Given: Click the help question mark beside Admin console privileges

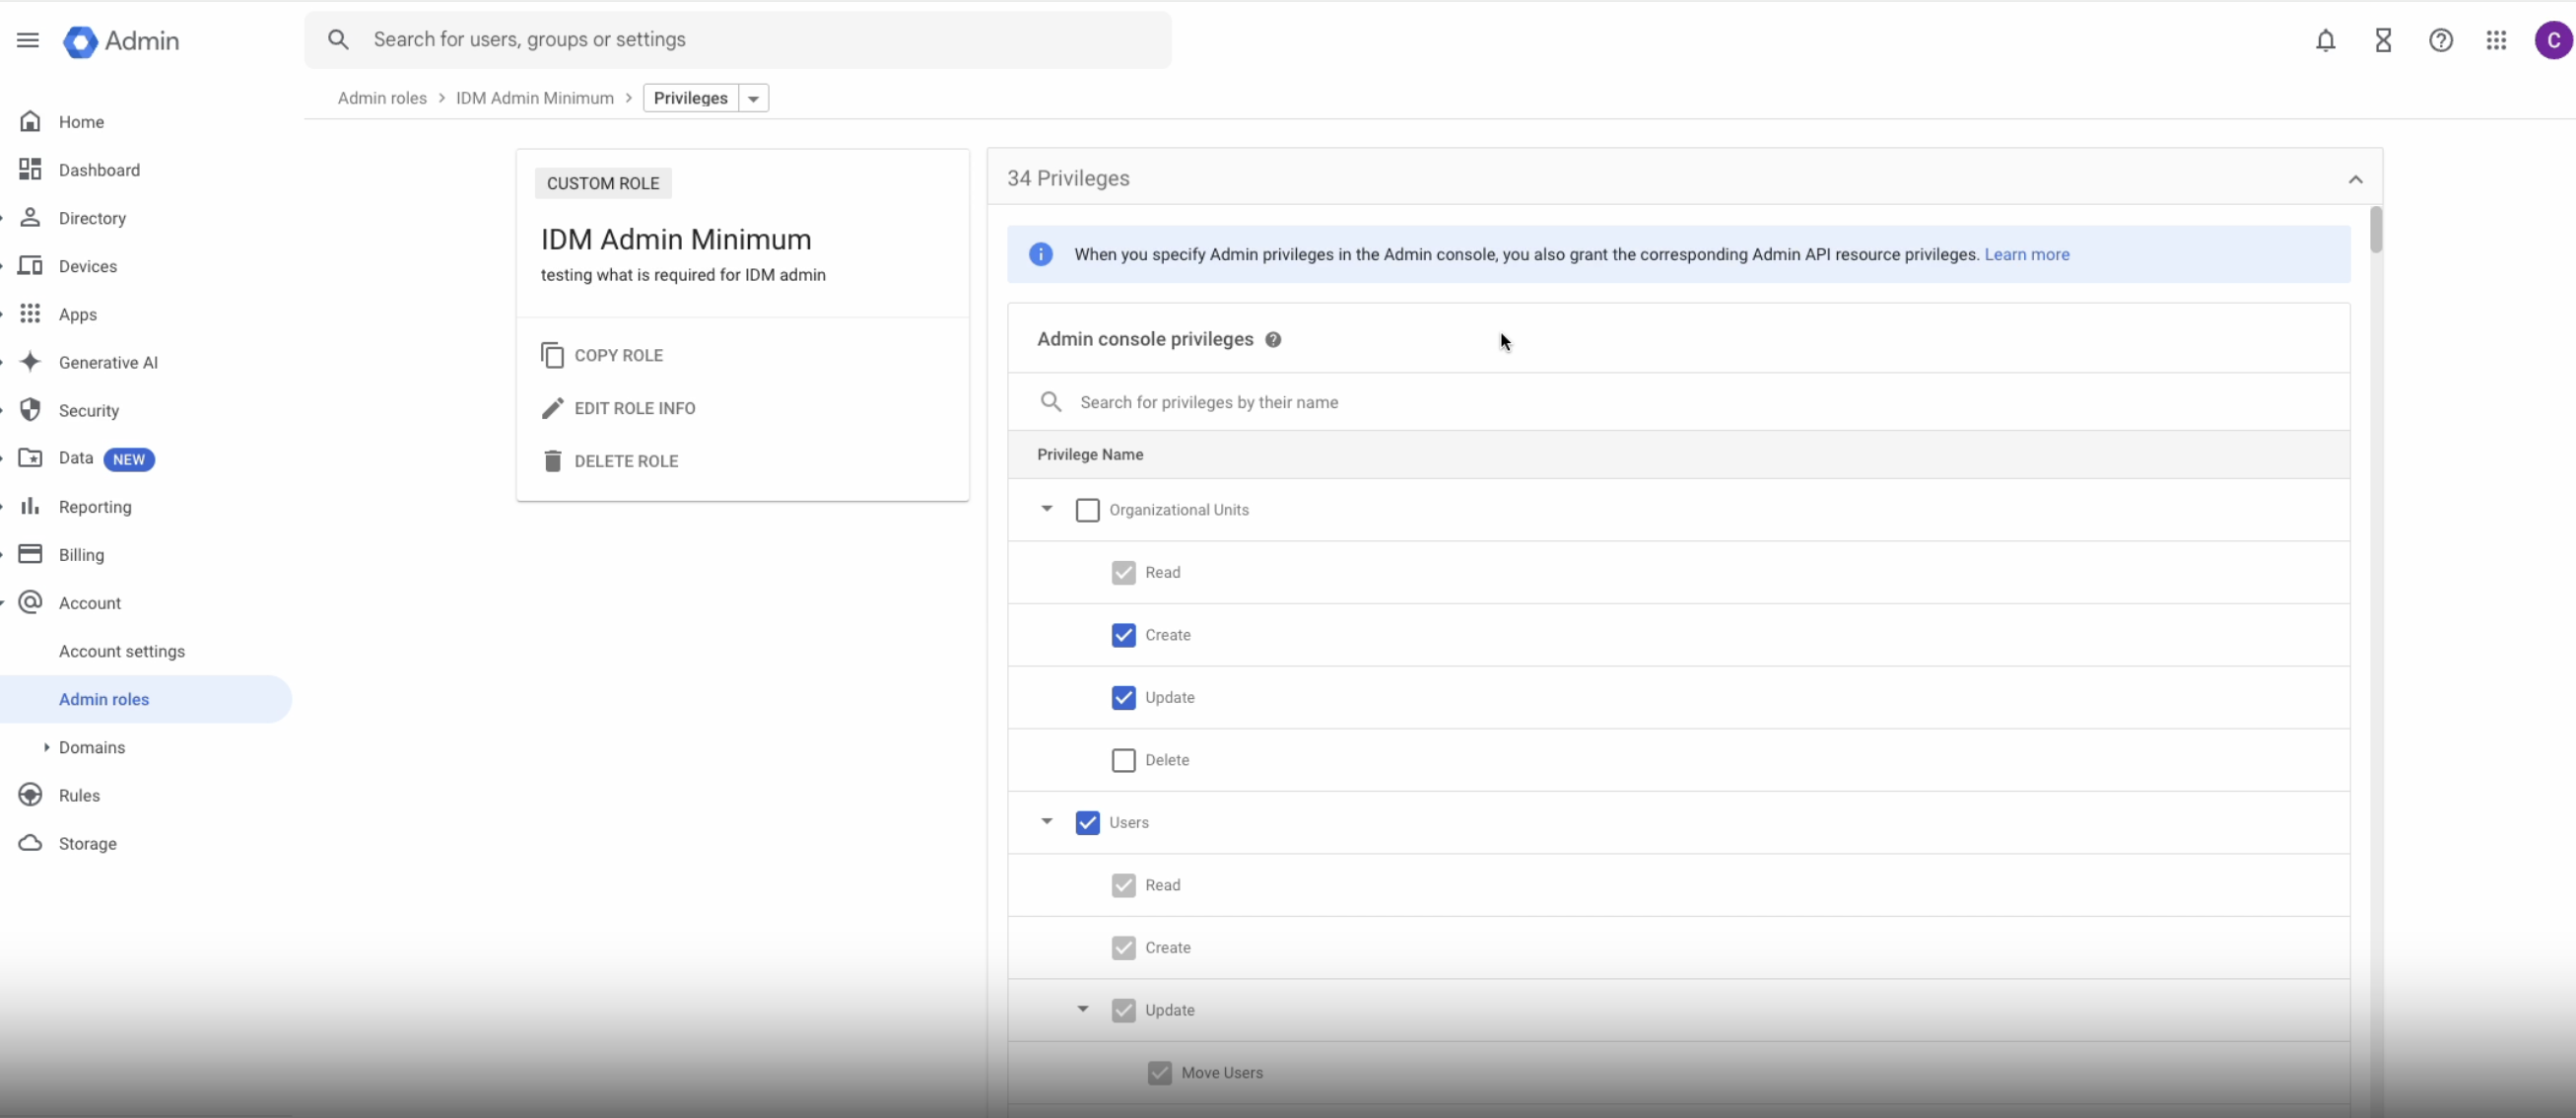Looking at the screenshot, I should 1273,339.
